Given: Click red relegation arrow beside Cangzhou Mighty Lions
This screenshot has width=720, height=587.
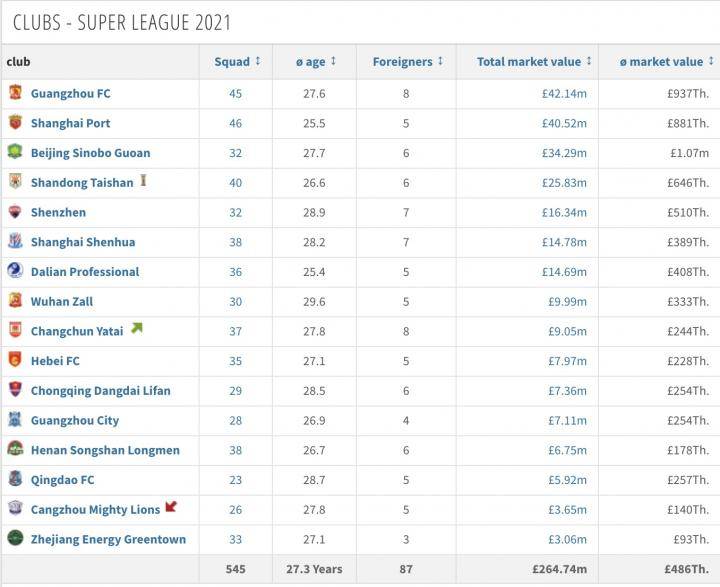Looking at the screenshot, I should tap(171, 507).
